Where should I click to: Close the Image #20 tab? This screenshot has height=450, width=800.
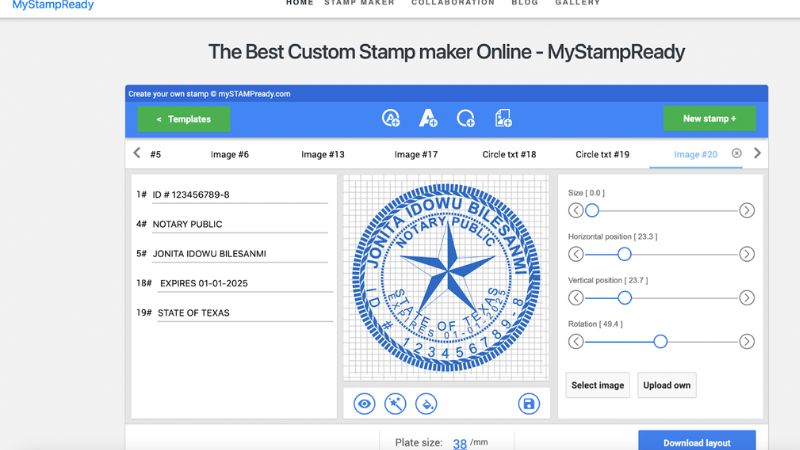(x=736, y=153)
